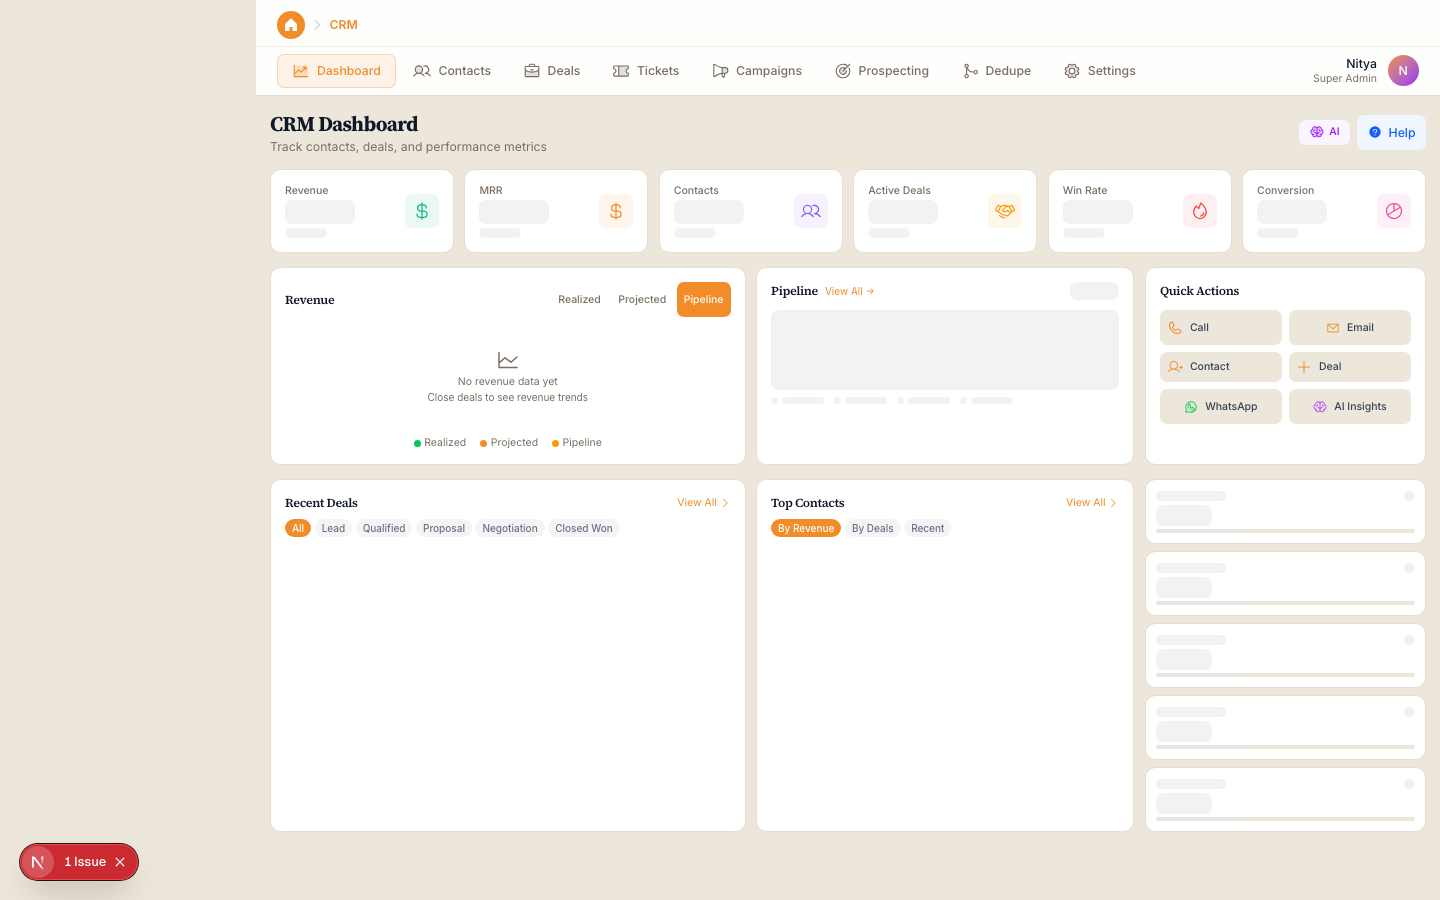Open the user avatar N profile
1440x900 pixels.
point(1403,71)
